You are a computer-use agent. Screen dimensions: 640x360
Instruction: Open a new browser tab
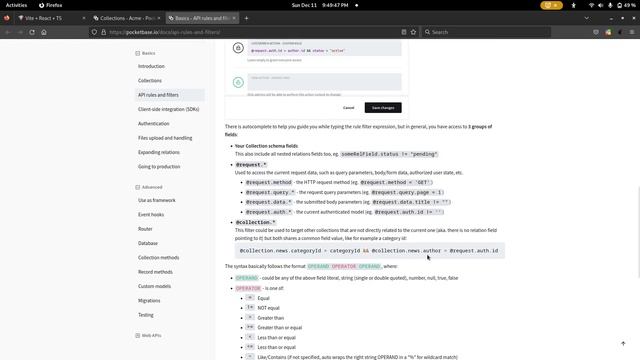(246, 18)
